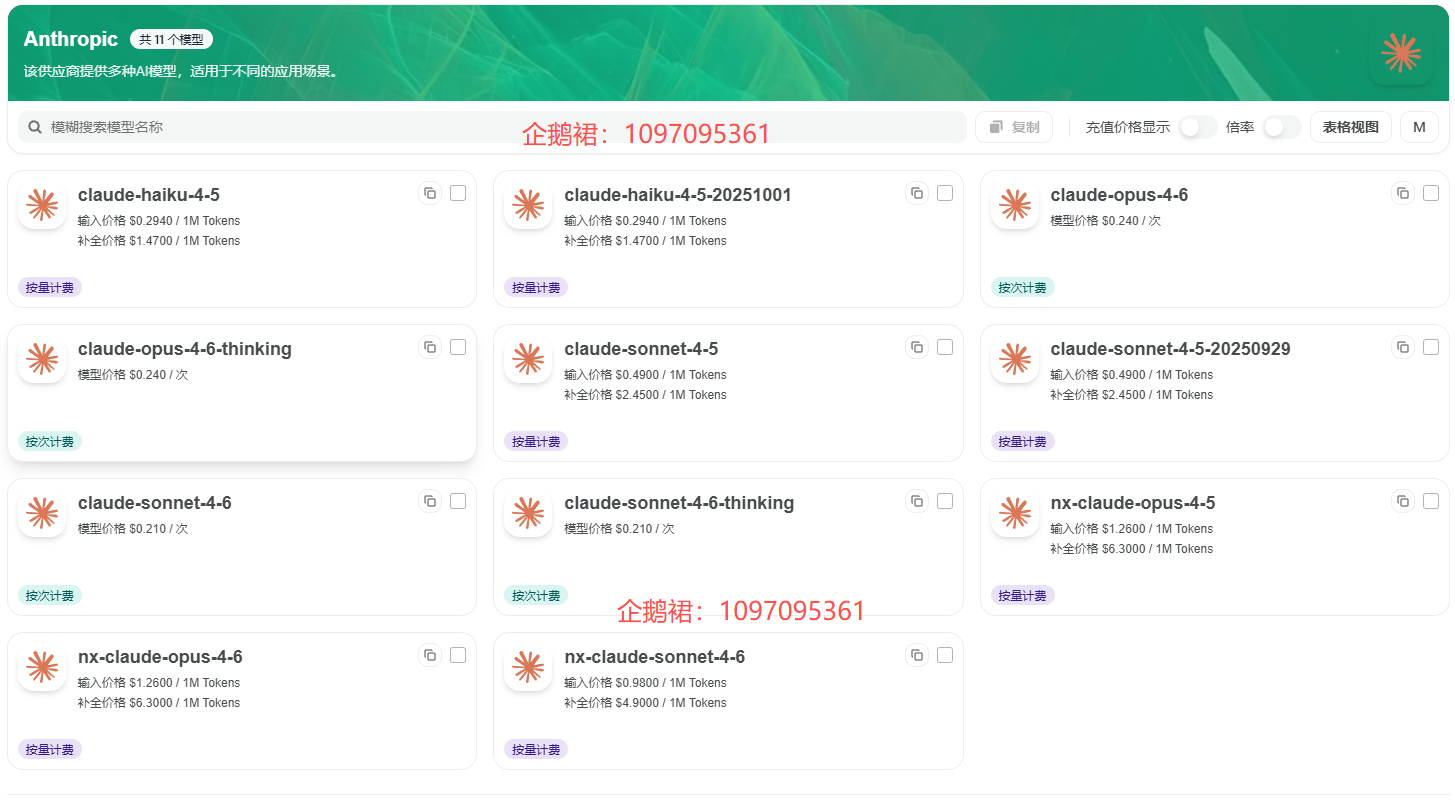Copy claude-sonnet-4-5-20250929 model name icon
Screen dimensions: 1455x811
[x=1403, y=347]
